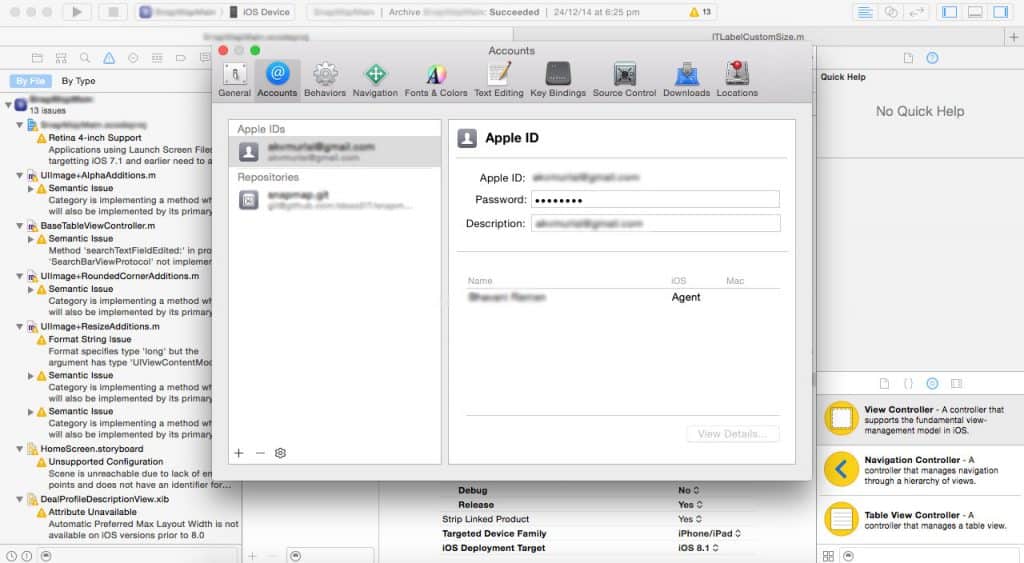Click the Stop button in Xcode toolbar
The height and width of the screenshot is (563, 1024).
tap(113, 12)
